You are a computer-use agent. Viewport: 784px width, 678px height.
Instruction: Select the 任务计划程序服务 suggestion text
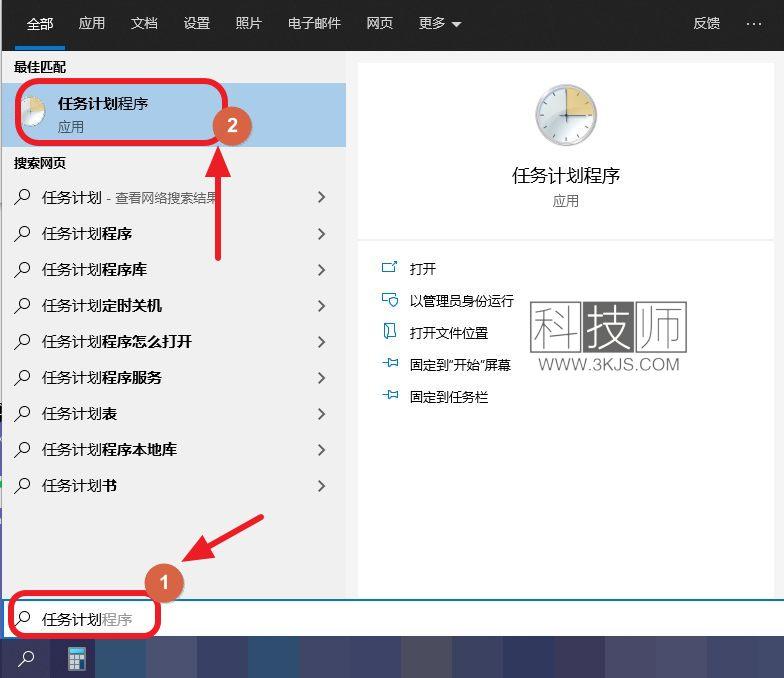coord(102,378)
